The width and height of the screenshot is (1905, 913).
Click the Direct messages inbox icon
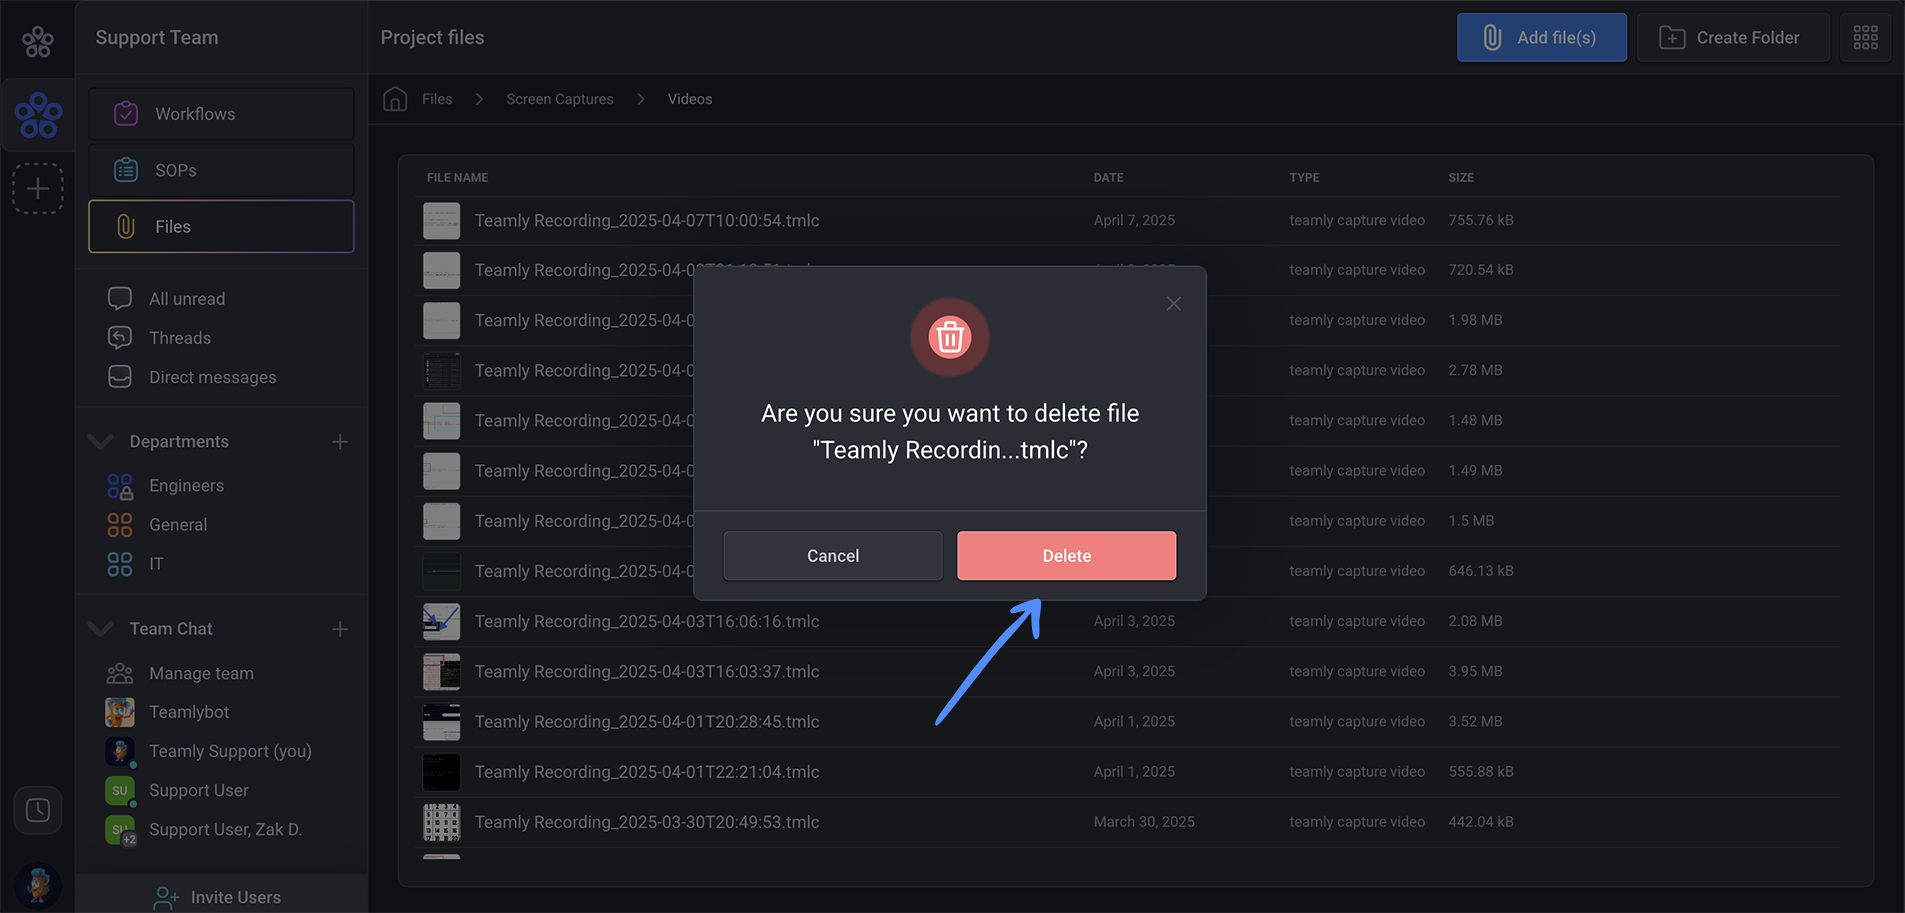tap(120, 376)
